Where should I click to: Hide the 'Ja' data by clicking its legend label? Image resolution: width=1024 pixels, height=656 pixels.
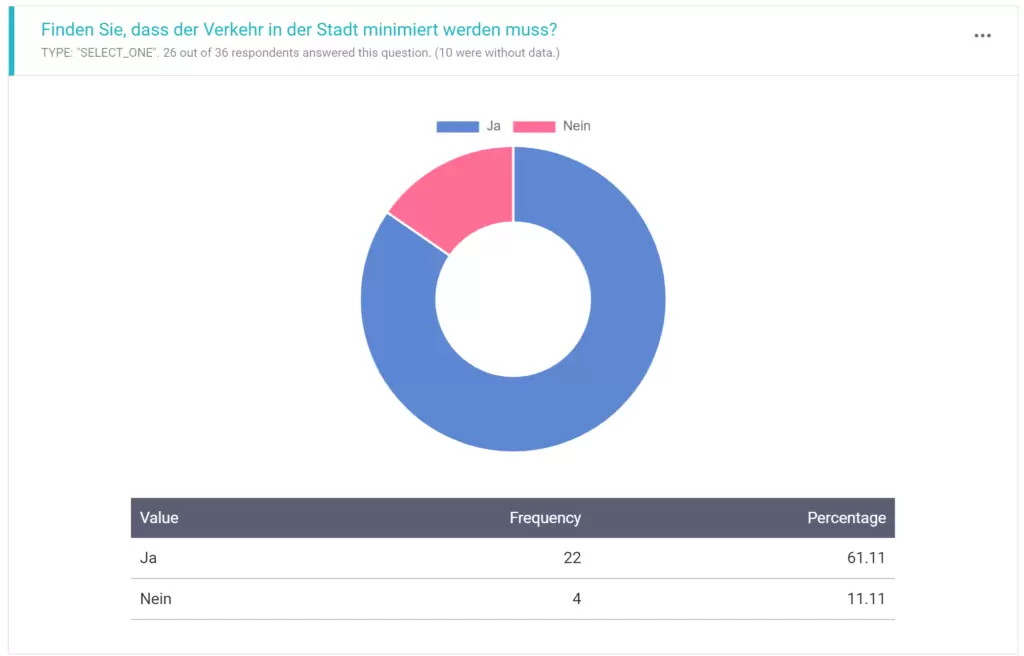point(493,126)
